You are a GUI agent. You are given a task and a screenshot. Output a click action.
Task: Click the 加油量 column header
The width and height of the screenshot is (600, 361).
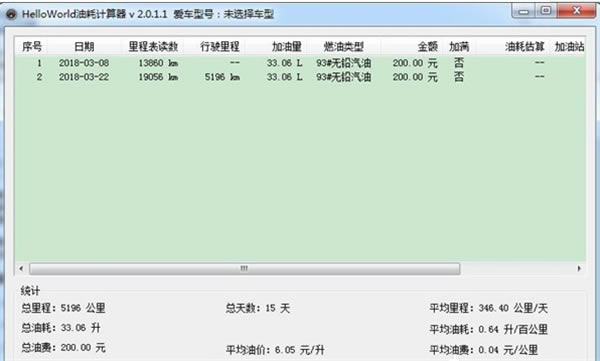click(x=287, y=47)
